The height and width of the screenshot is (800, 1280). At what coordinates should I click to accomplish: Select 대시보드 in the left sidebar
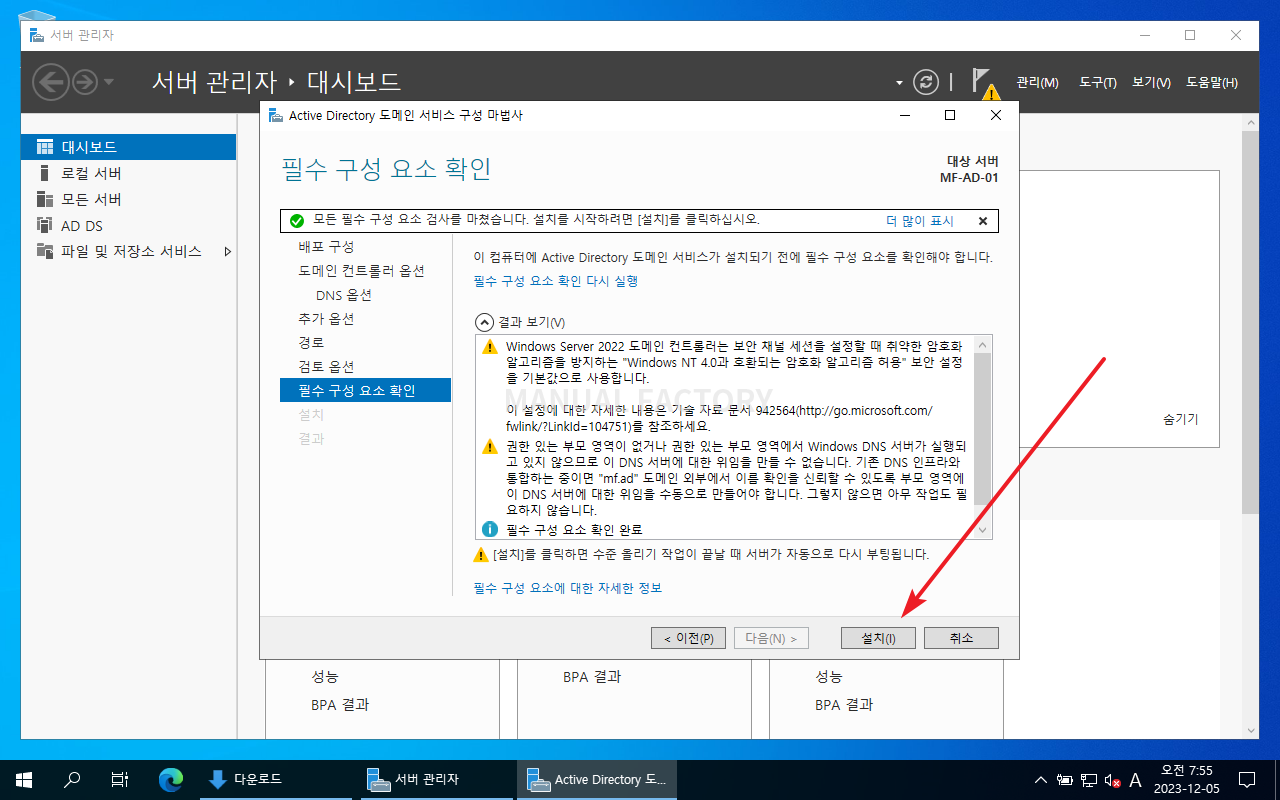click(x=128, y=147)
